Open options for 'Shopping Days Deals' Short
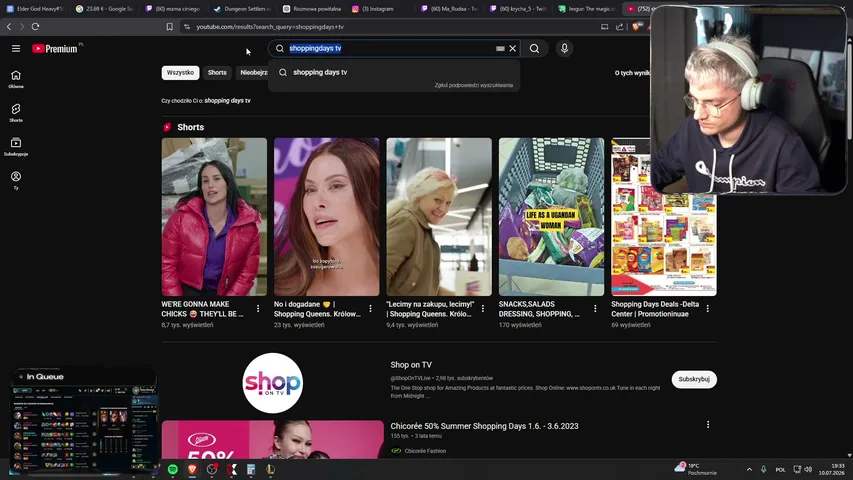Image resolution: width=853 pixels, height=480 pixels. [x=707, y=309]
